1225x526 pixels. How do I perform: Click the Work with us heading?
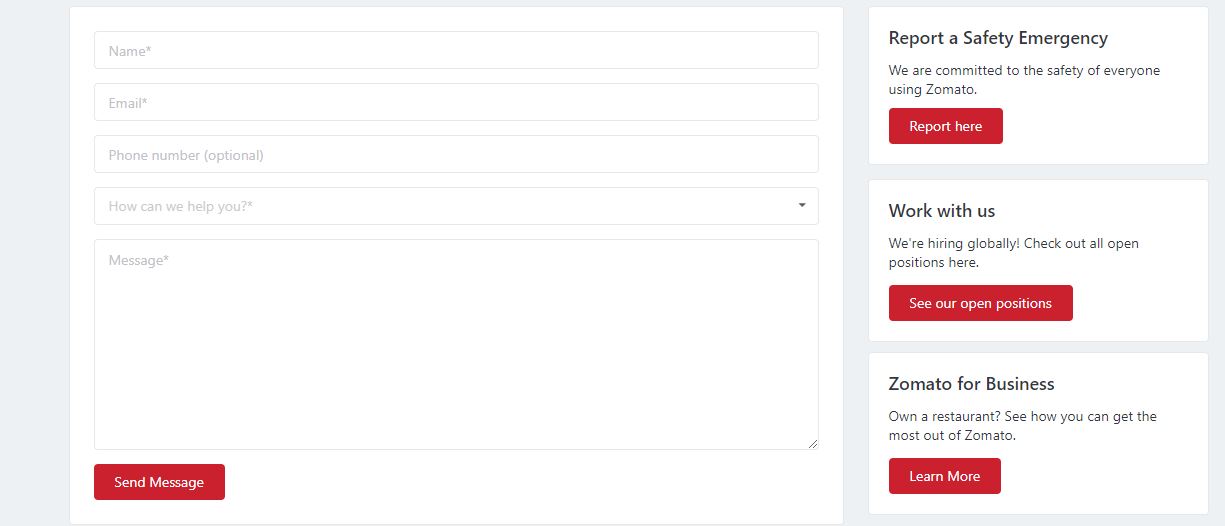point(942,211)
